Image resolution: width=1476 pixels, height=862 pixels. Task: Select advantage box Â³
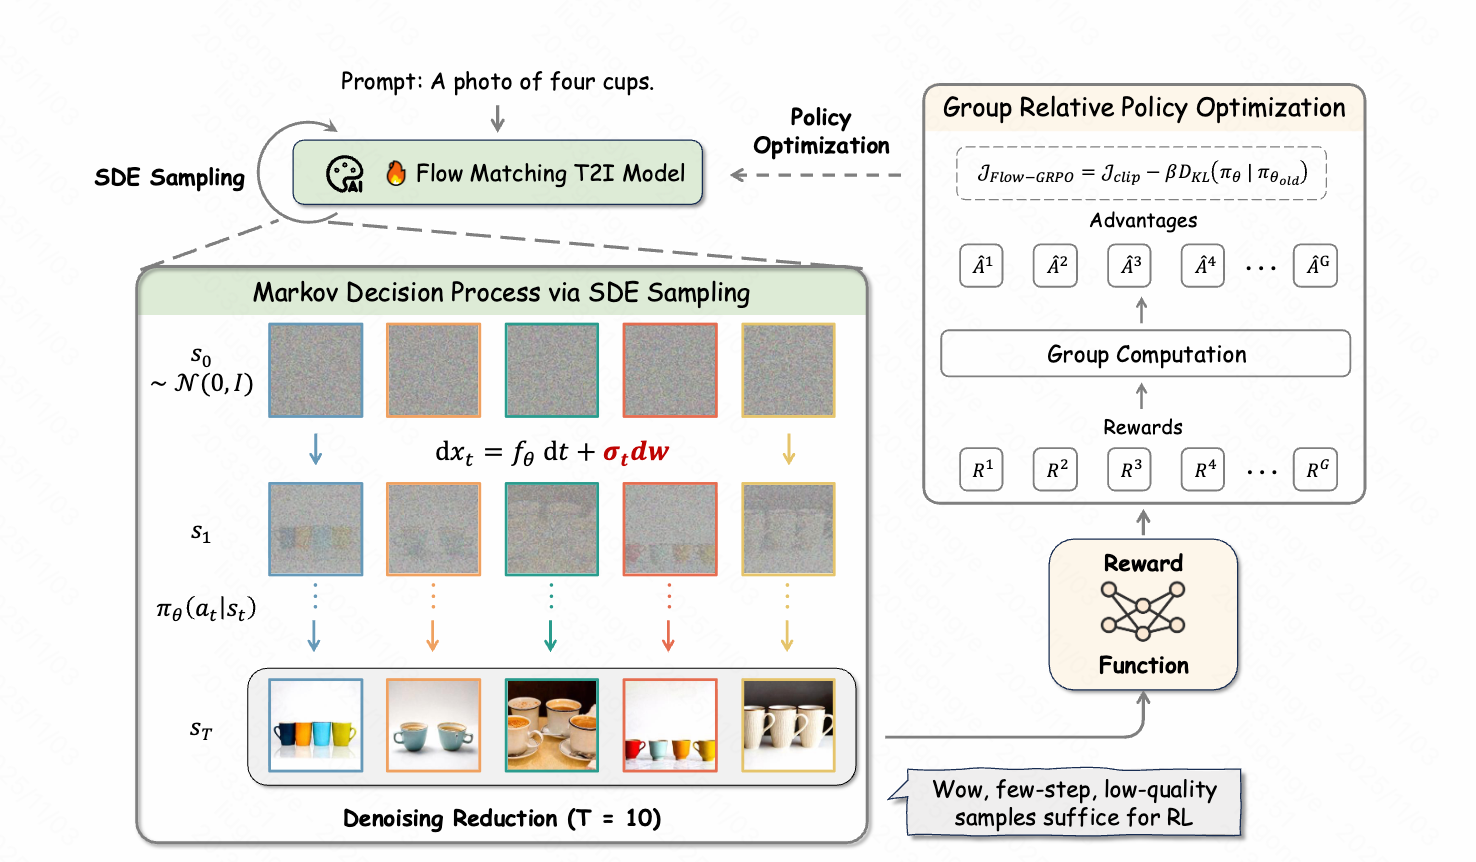pos(1130,265)
